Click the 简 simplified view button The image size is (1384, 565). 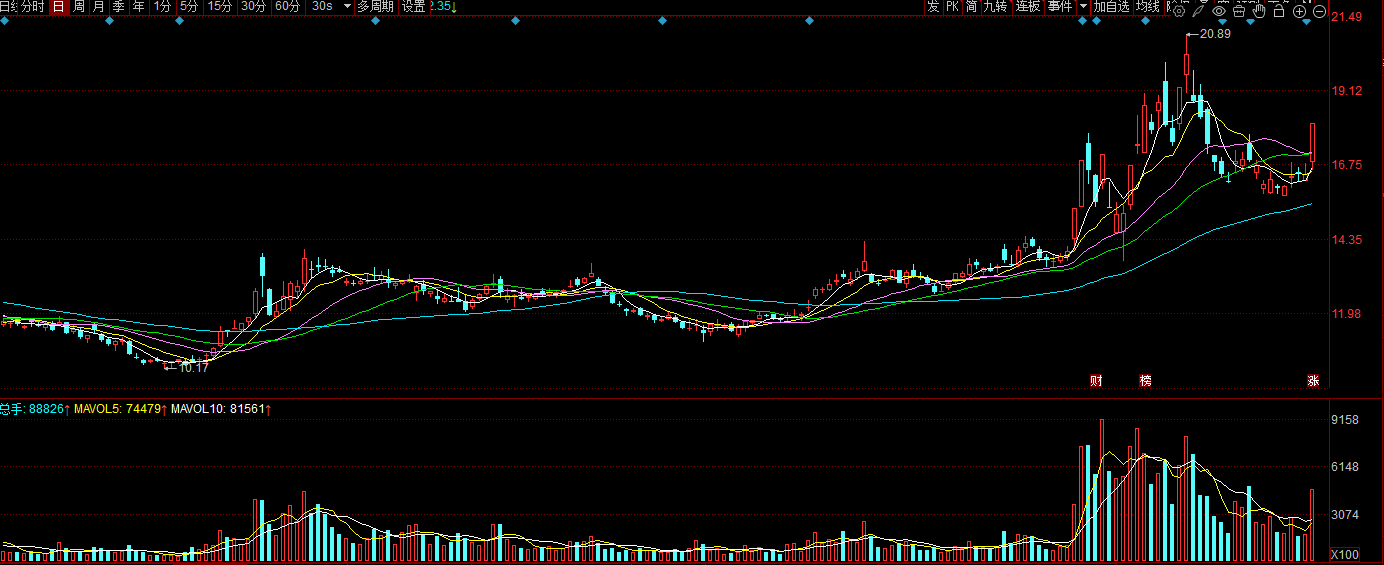pyautogui.click(x=971, y=6)
